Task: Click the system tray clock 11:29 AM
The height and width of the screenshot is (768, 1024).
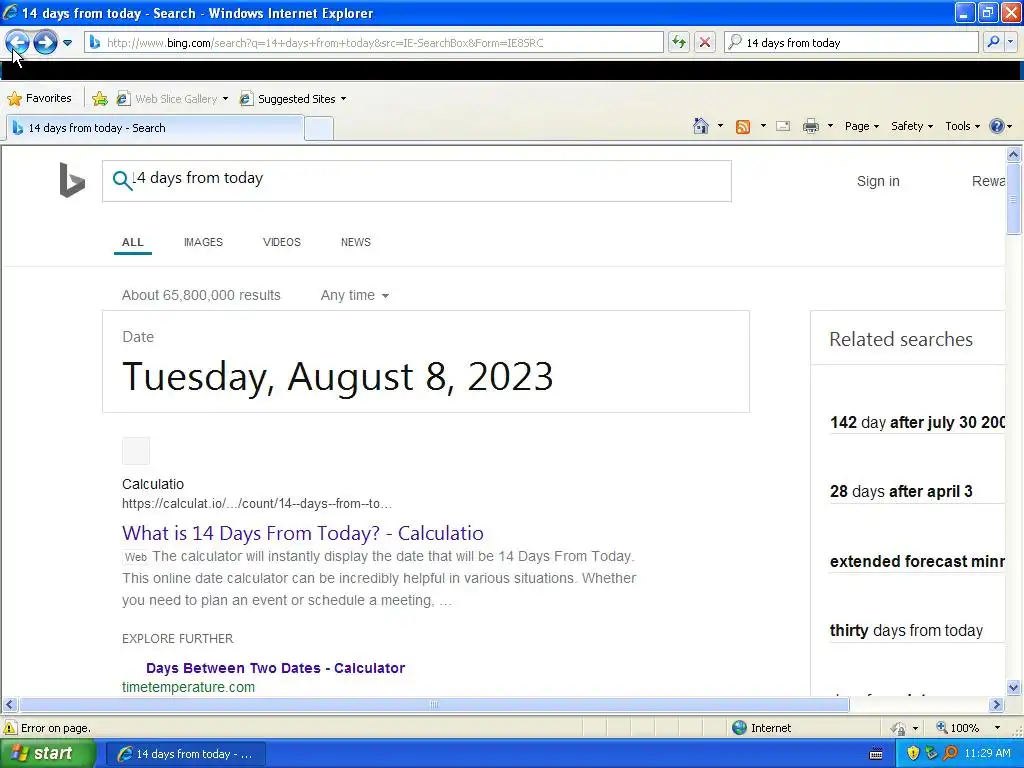Action: (x=987, y=754)
